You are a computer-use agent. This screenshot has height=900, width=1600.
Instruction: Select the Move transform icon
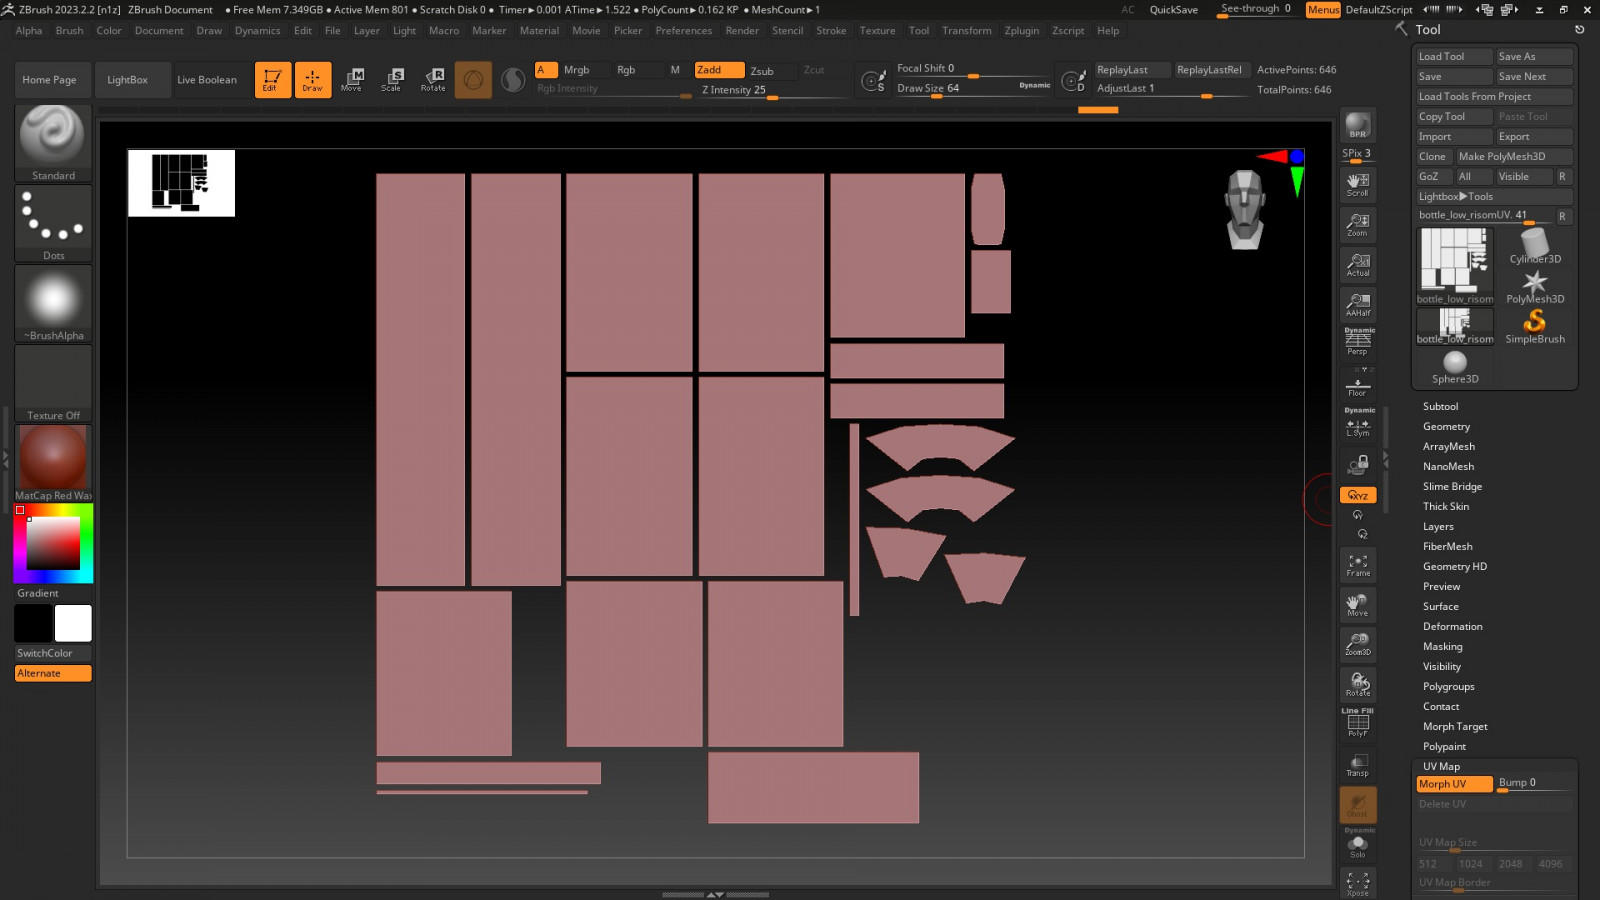pos(352,80)
